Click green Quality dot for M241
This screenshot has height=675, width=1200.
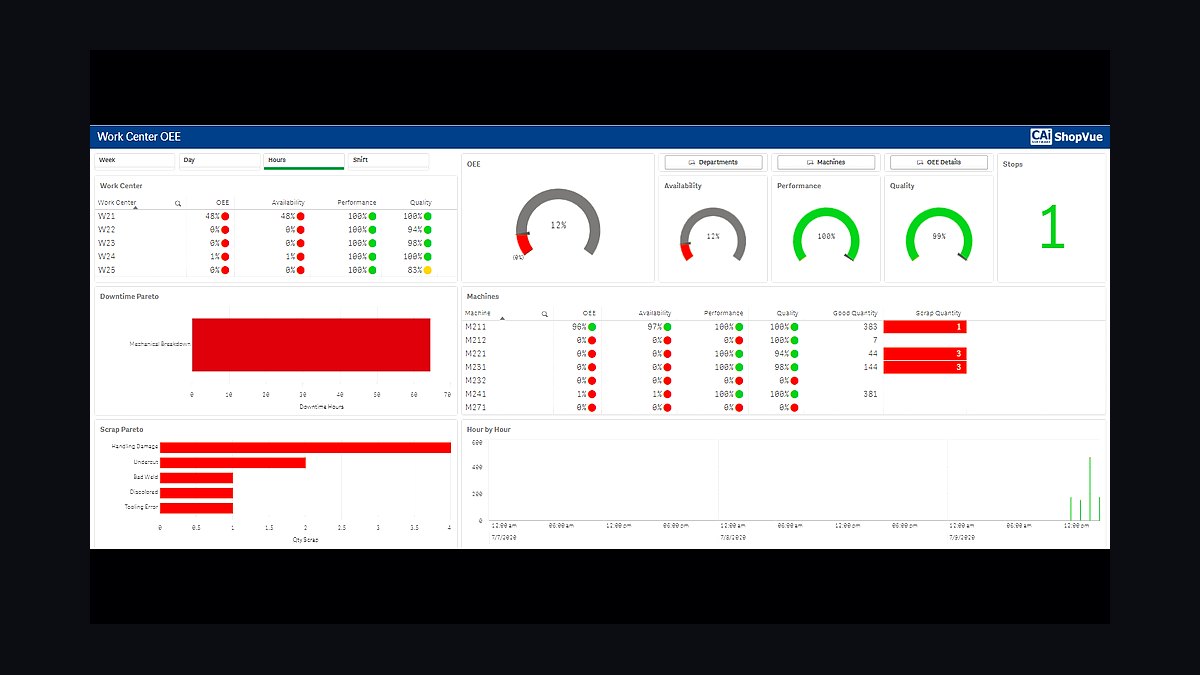click(794, 394)
